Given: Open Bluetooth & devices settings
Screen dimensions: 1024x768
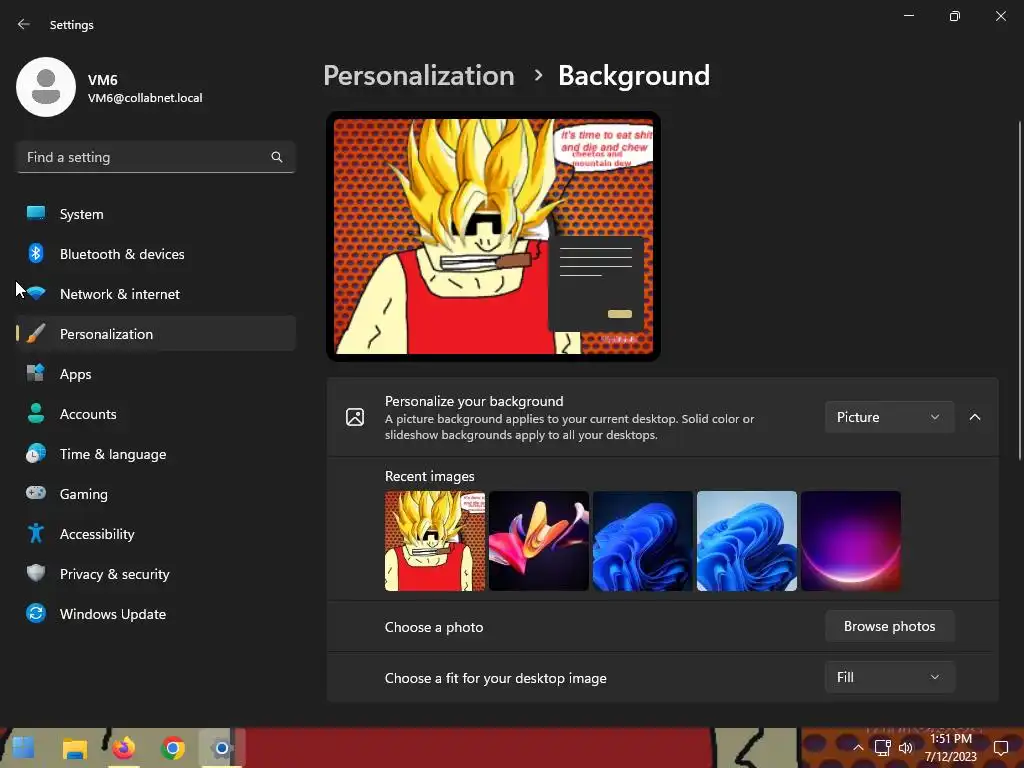Looking at the screenshot, I should [x=156, y=253].
